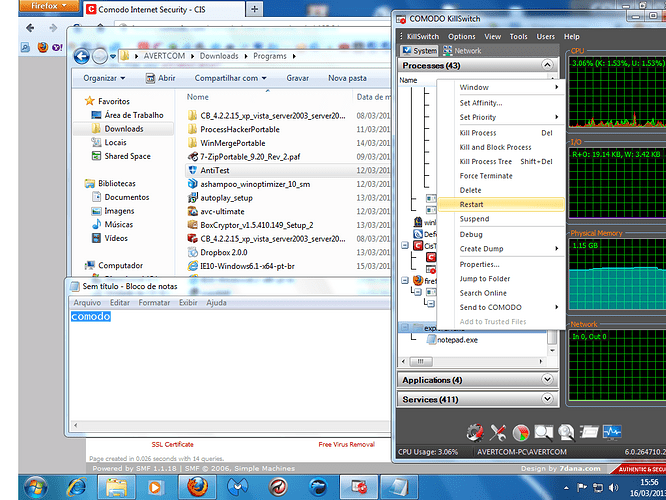Open the Options menu in KillSwitch
This screenshot has height=500, width=666.
click(462, 37)
